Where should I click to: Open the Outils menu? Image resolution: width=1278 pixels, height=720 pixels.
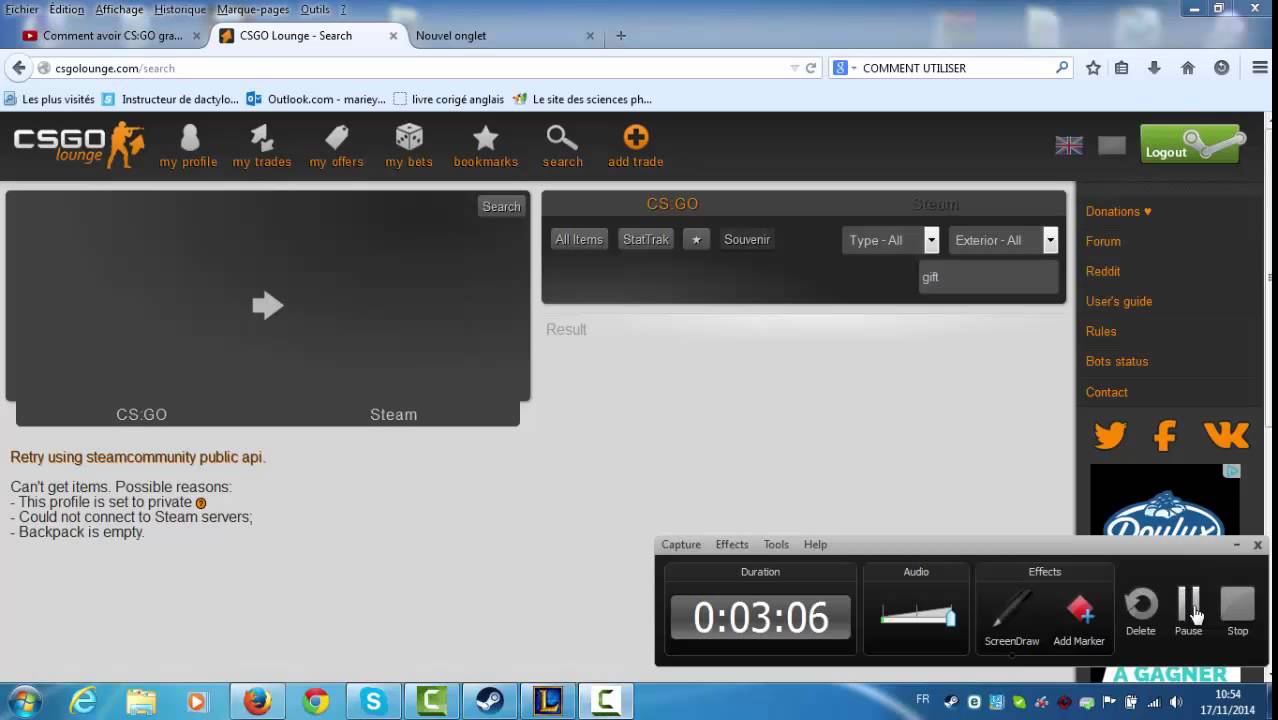coord(315,9)
